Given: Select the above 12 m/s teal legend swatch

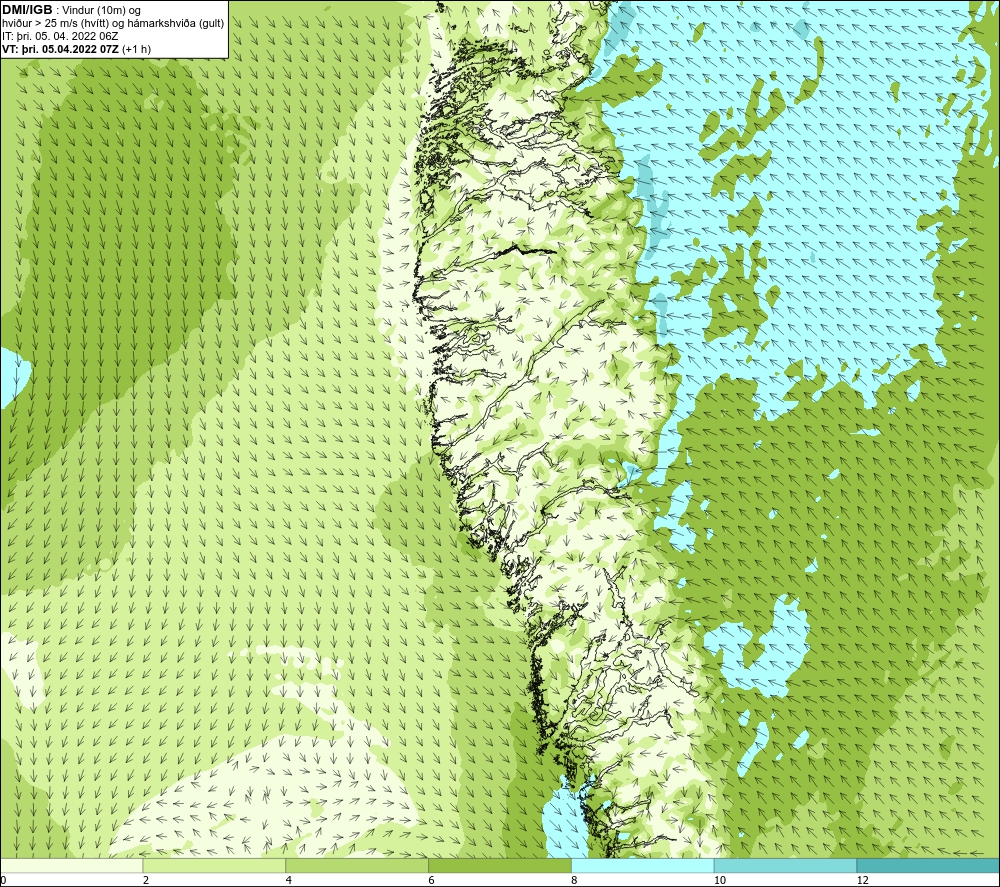Looking at the screenshot, I should click(x=929, y=865).
